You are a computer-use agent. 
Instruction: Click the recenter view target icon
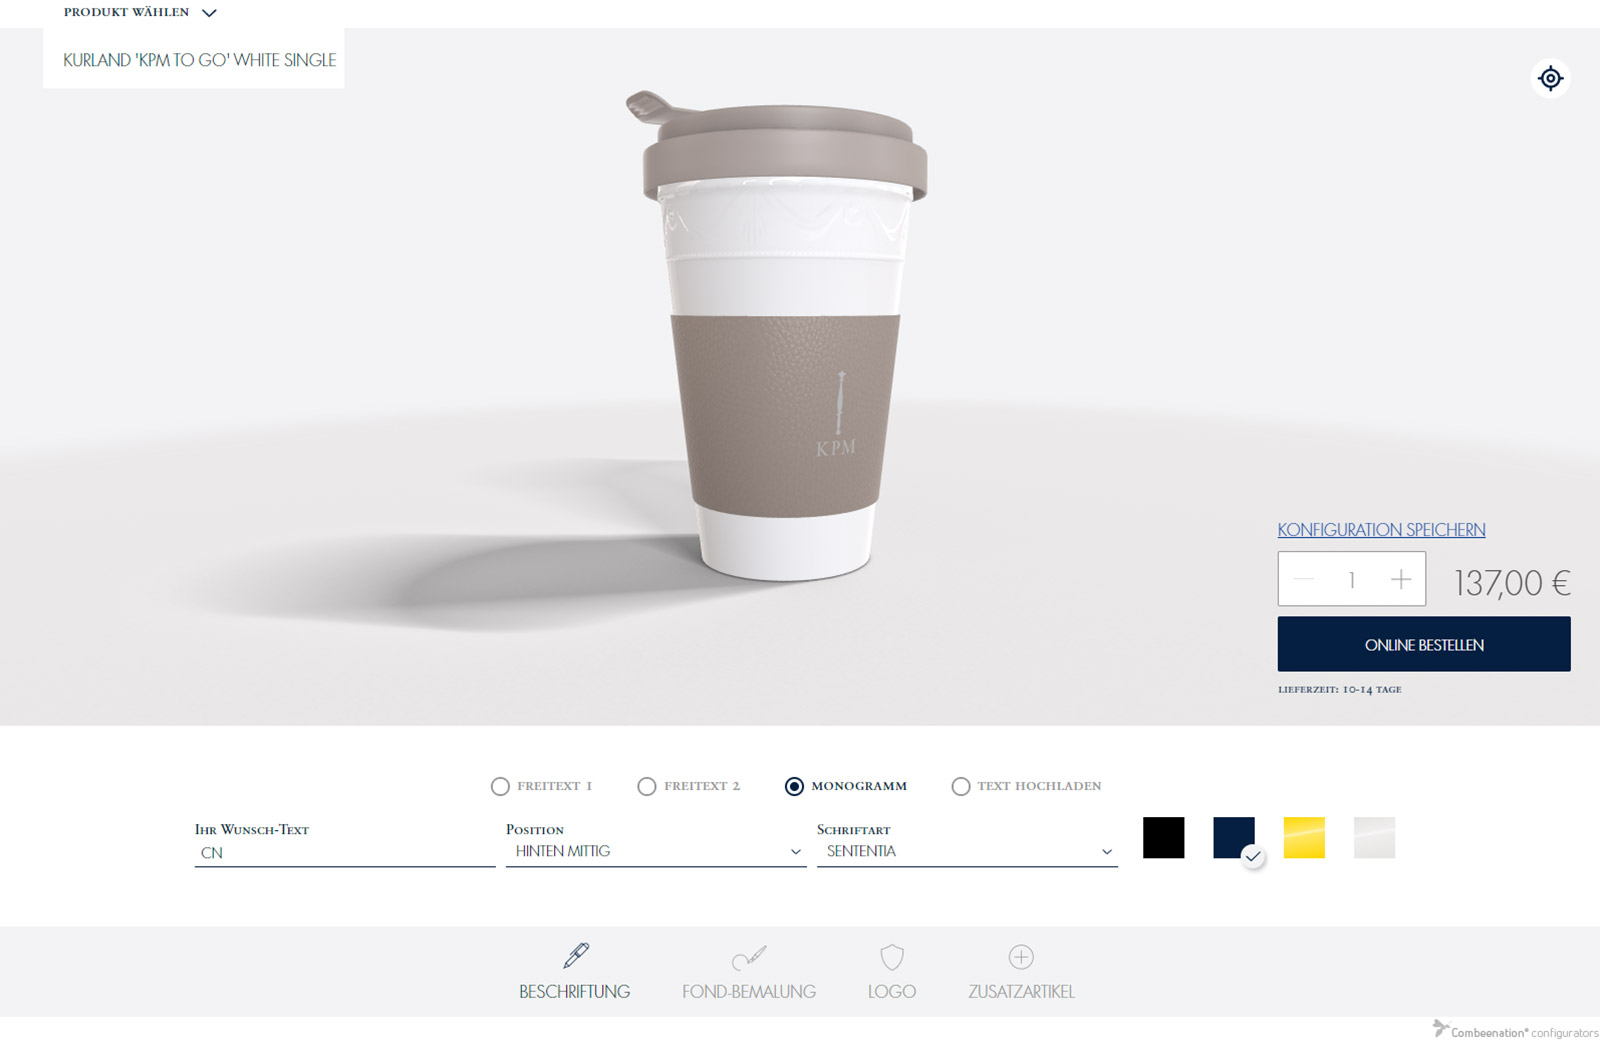click(x=1550, y=78)
